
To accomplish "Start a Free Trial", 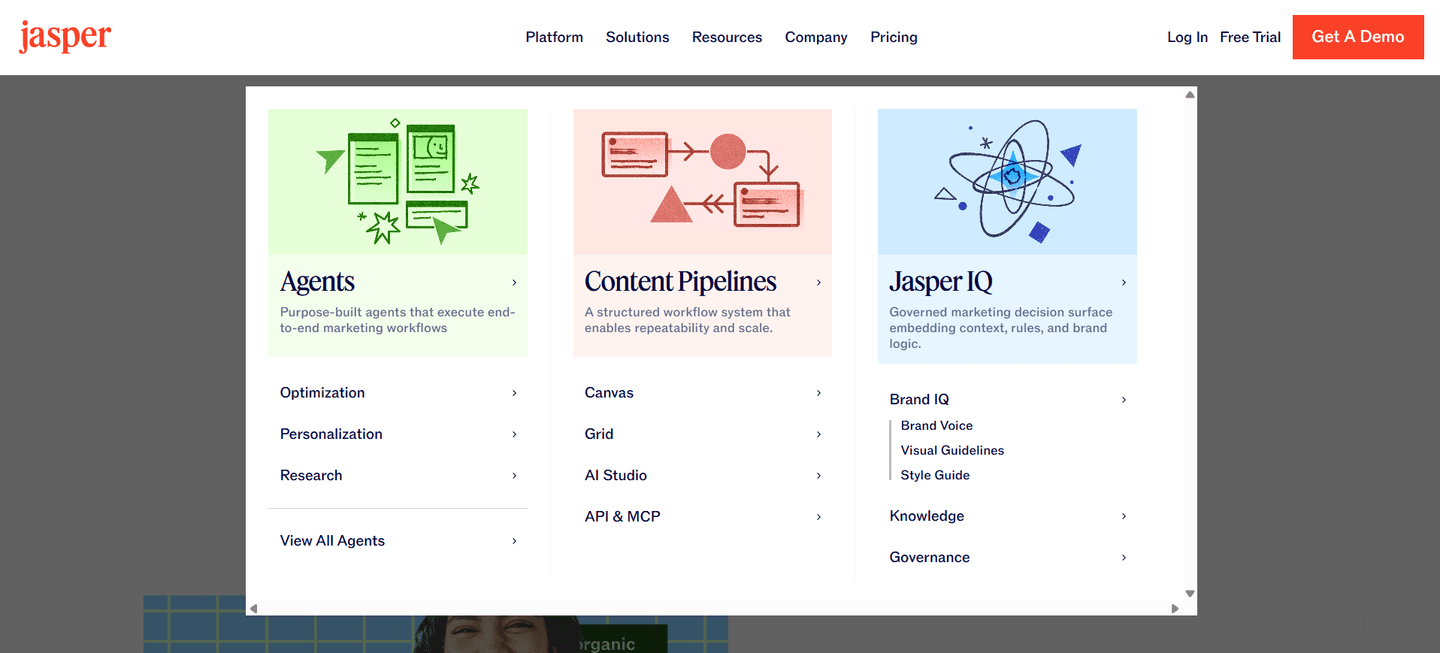I will click(x=1250, y=37).
